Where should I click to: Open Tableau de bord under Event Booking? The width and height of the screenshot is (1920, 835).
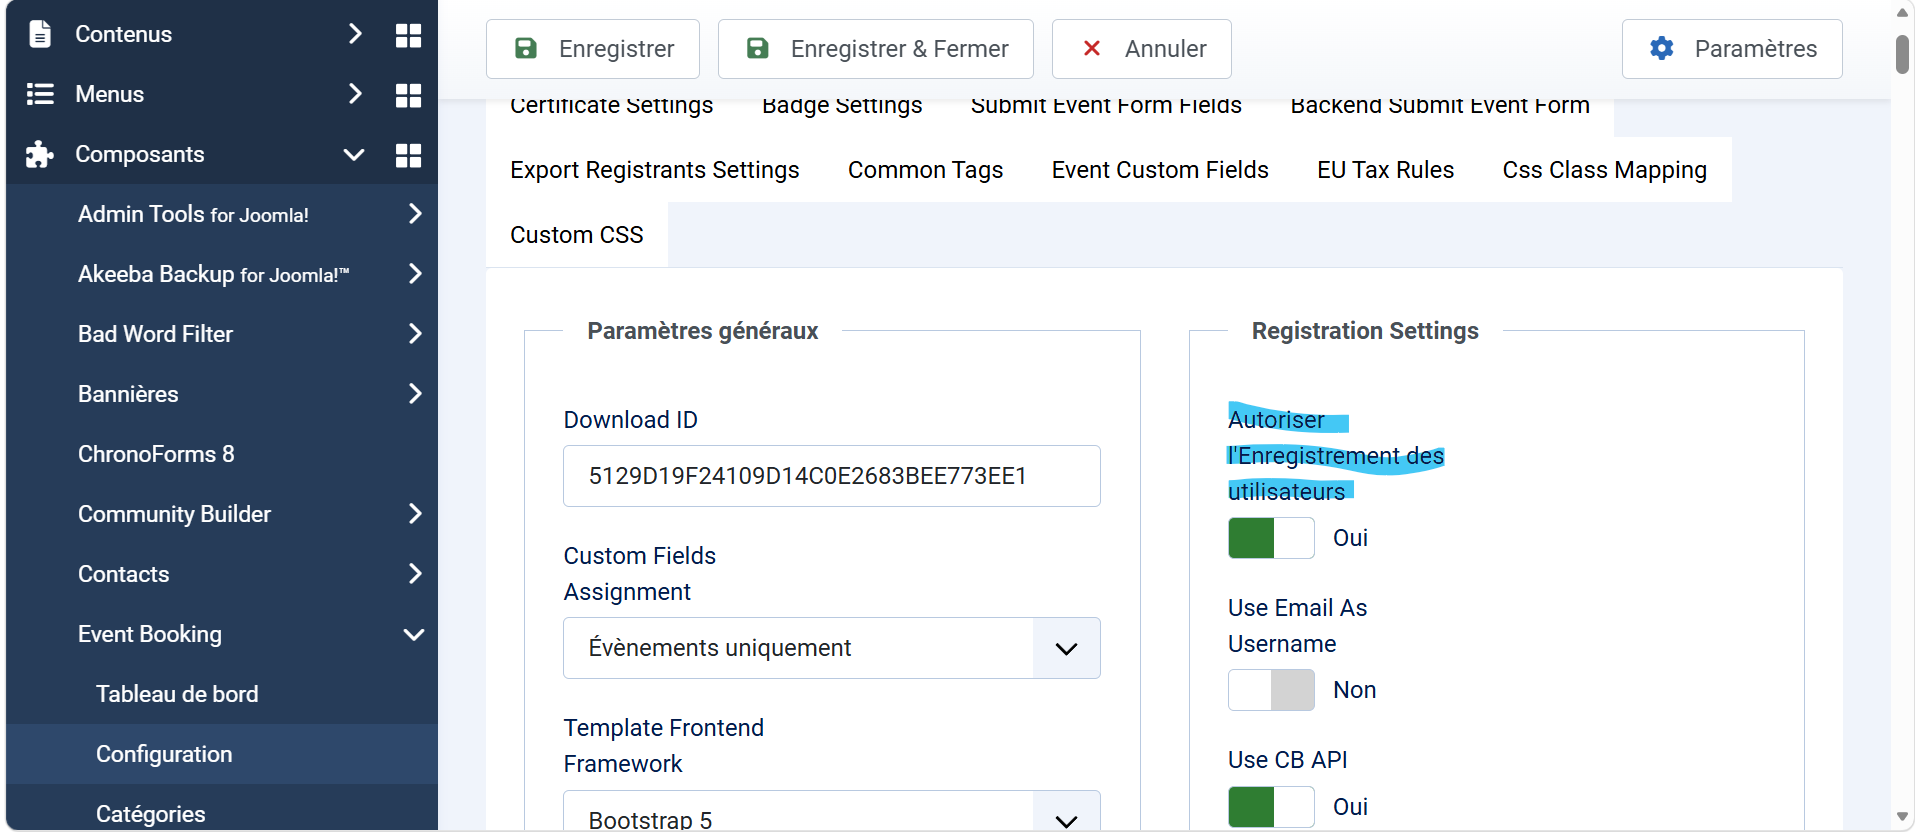(x=177, y=694)
